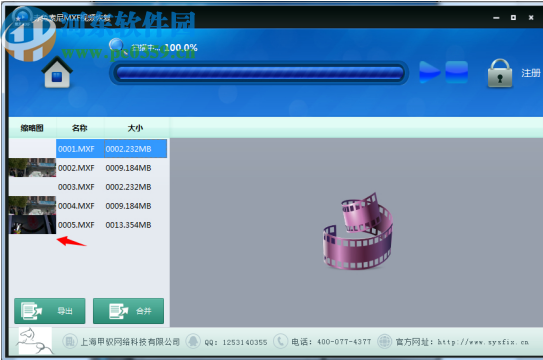Screen dimensions: 543x360
Task: Select the file 0003.MXF
Action: [x=76, y=187]
